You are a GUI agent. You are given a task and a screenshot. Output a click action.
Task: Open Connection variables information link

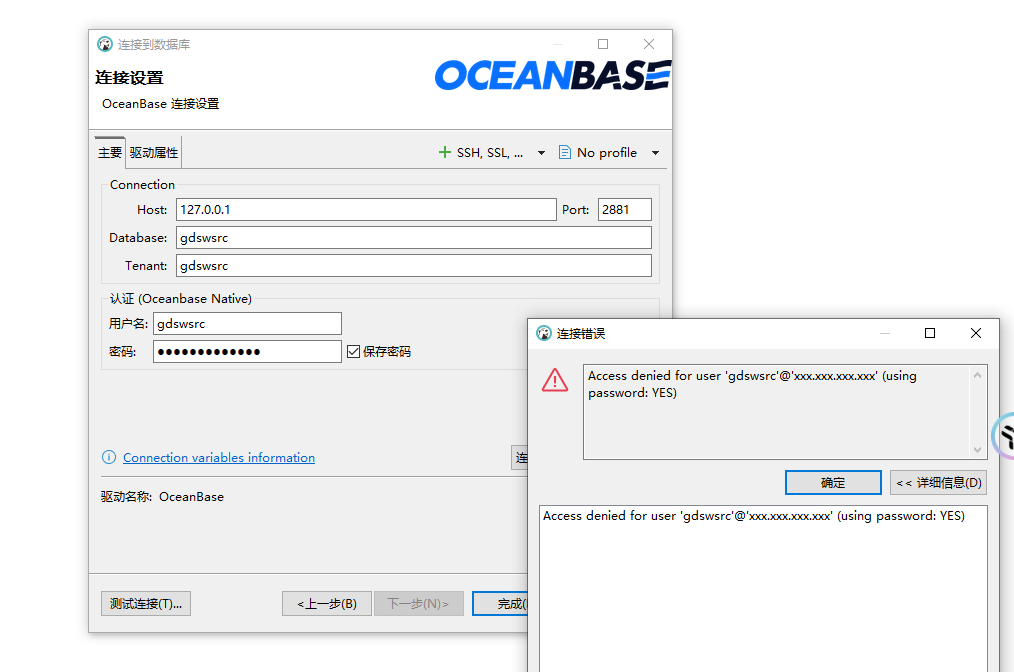[x=219, y=458]
